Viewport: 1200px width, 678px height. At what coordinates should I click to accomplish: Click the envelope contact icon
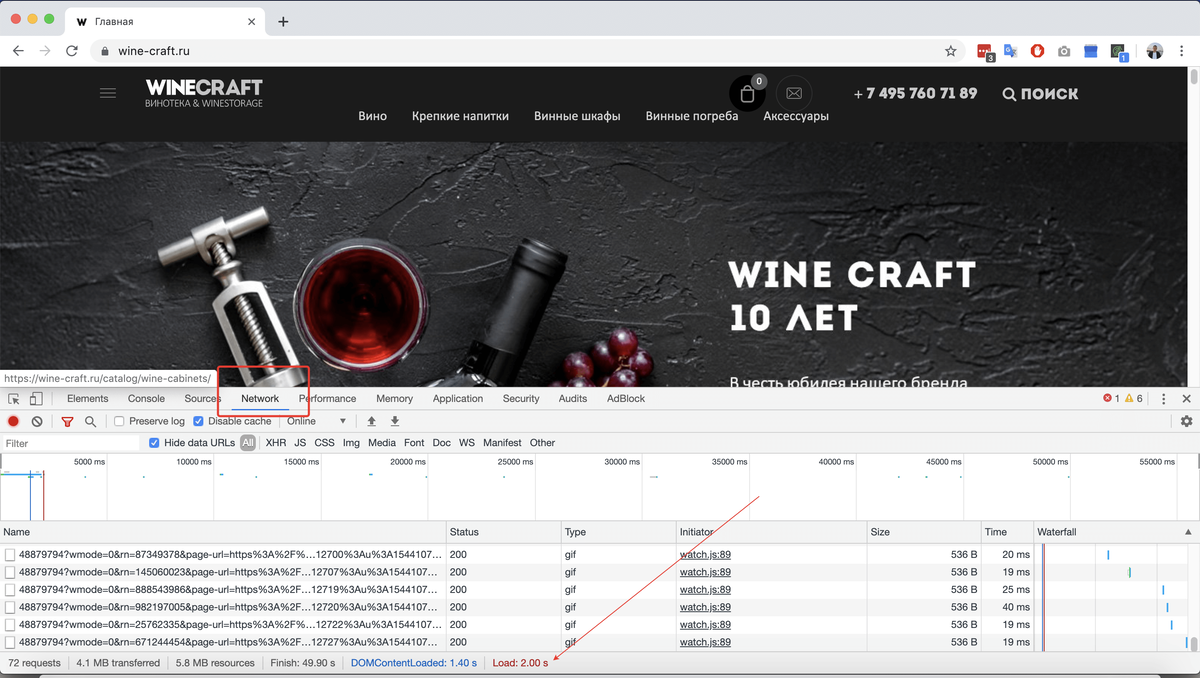(x=794, y=94)
